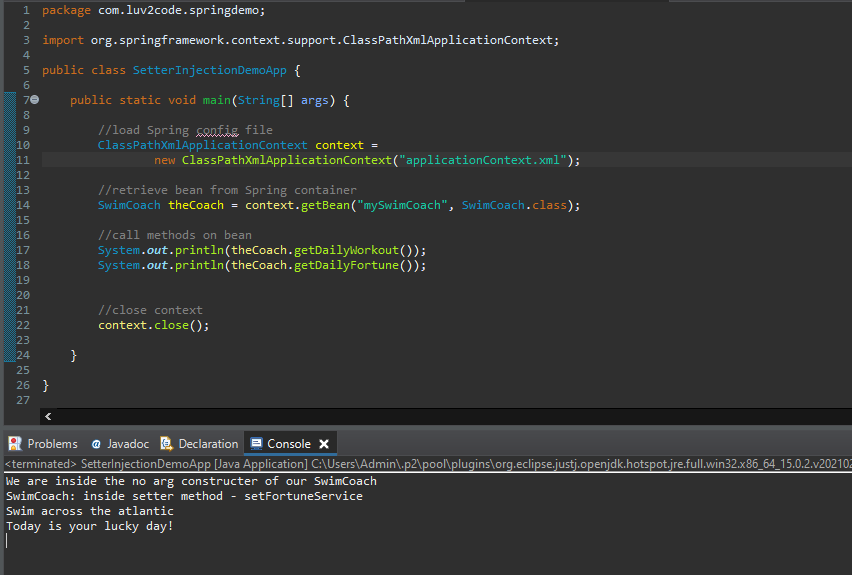
Task: Click the package declaration on line 1
Action: [154, 10]
